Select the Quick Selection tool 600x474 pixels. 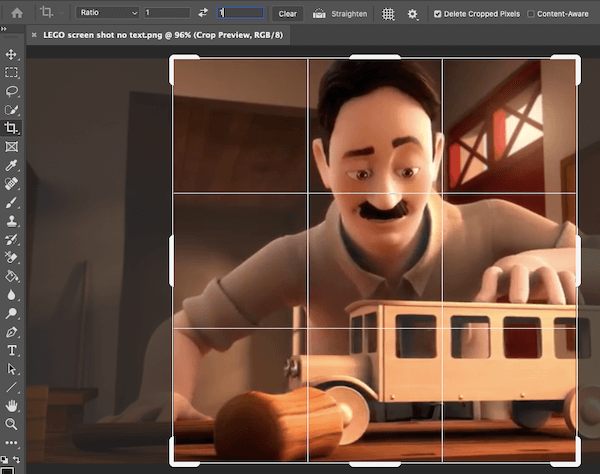point(11,110)
